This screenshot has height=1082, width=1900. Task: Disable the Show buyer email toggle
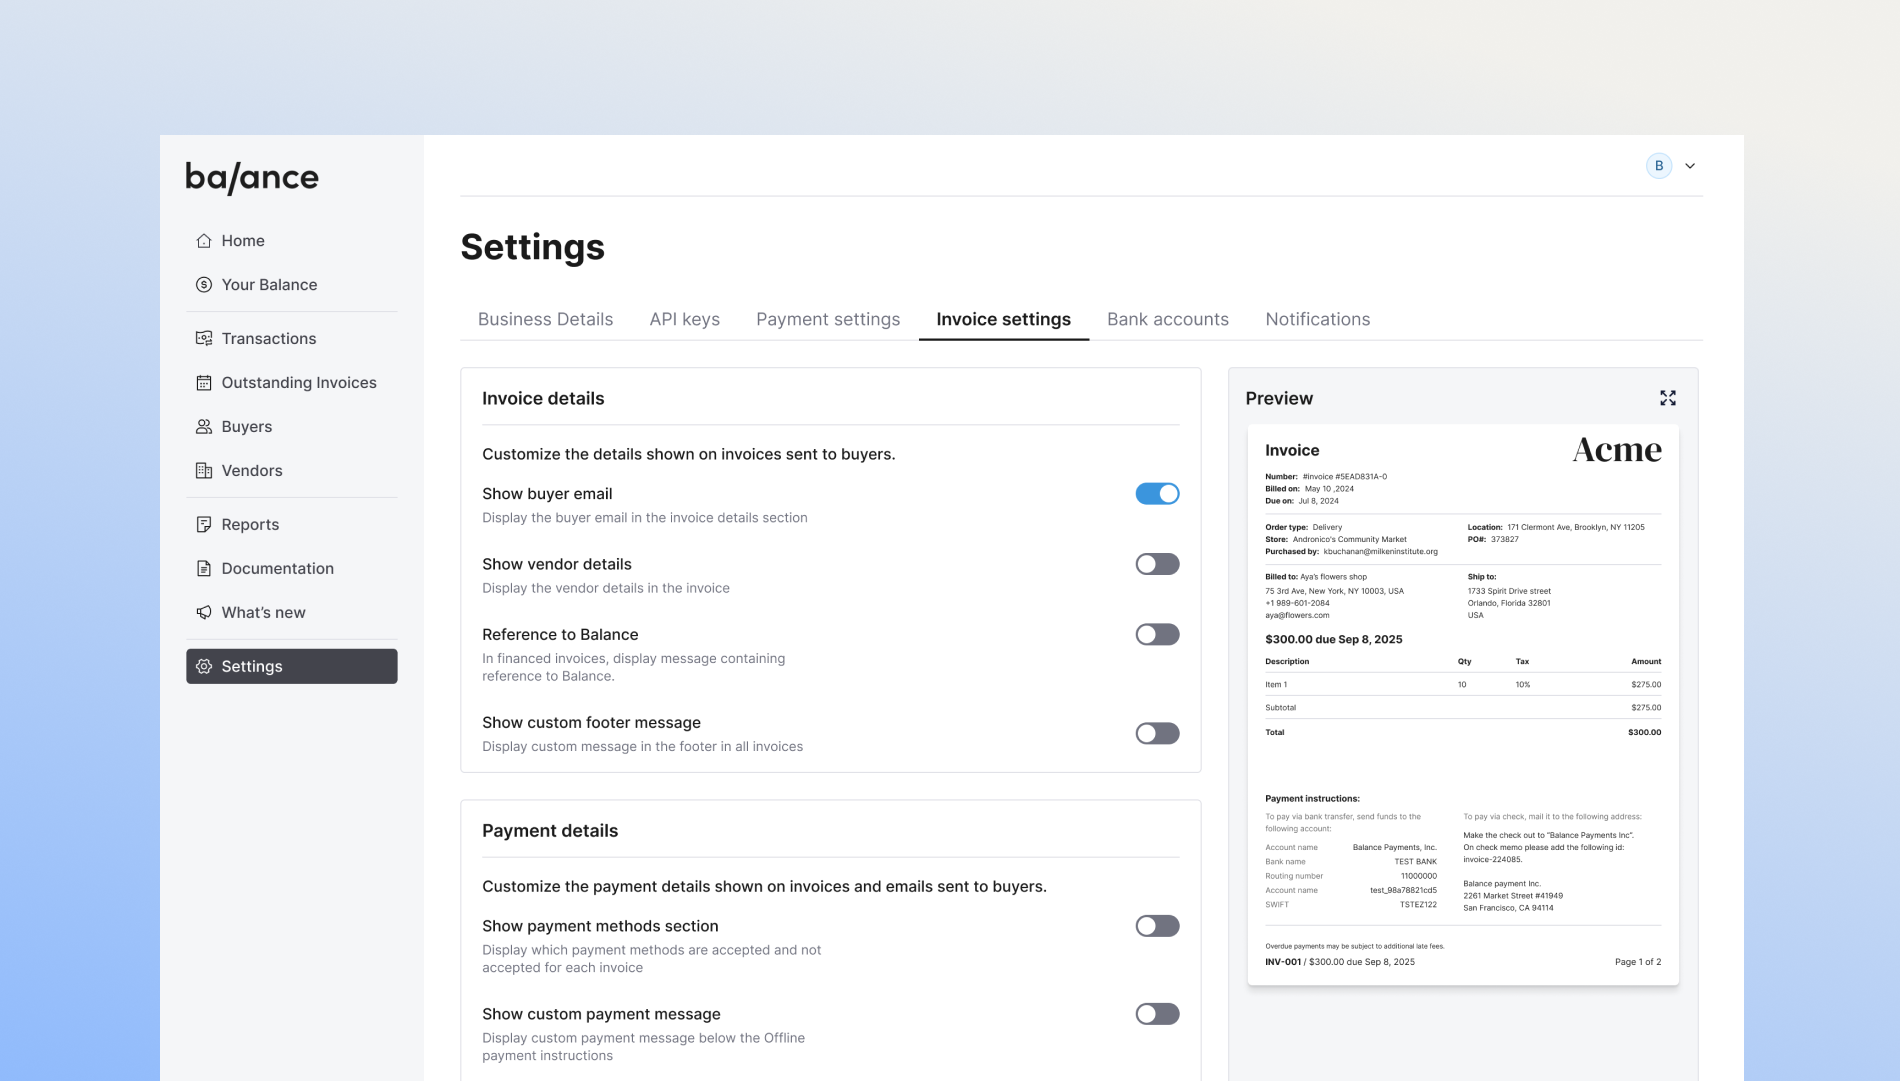pyautogui.click(x=1157, y=494)
